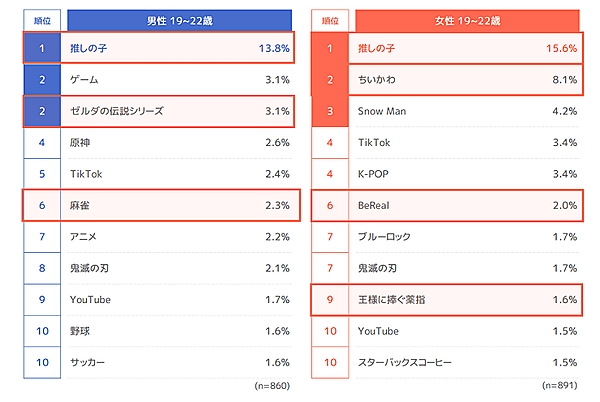The width and height of the screenshot is (600, 402).
Task: Click the 男性 19~22歳 header
Action: click(180, 19)
